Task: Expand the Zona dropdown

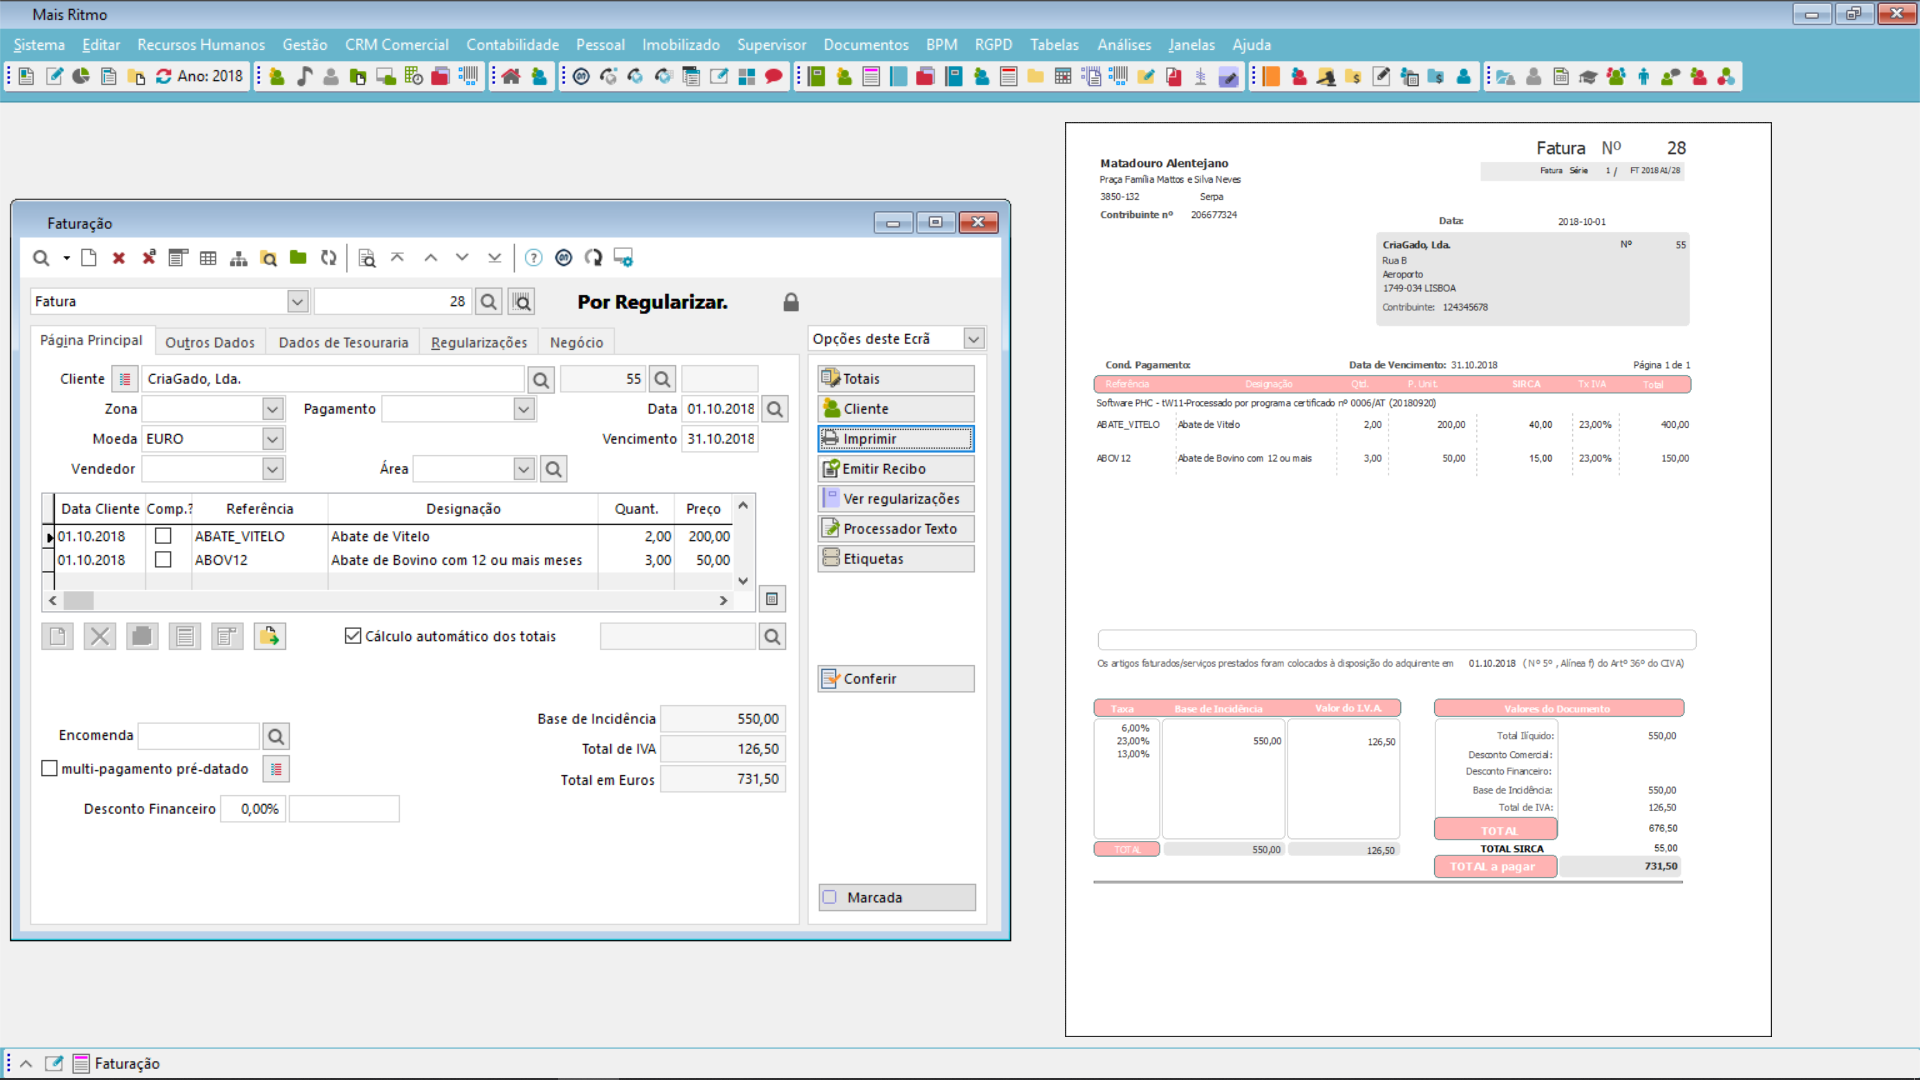Action: pyautogui.click(x=272, y=409)
